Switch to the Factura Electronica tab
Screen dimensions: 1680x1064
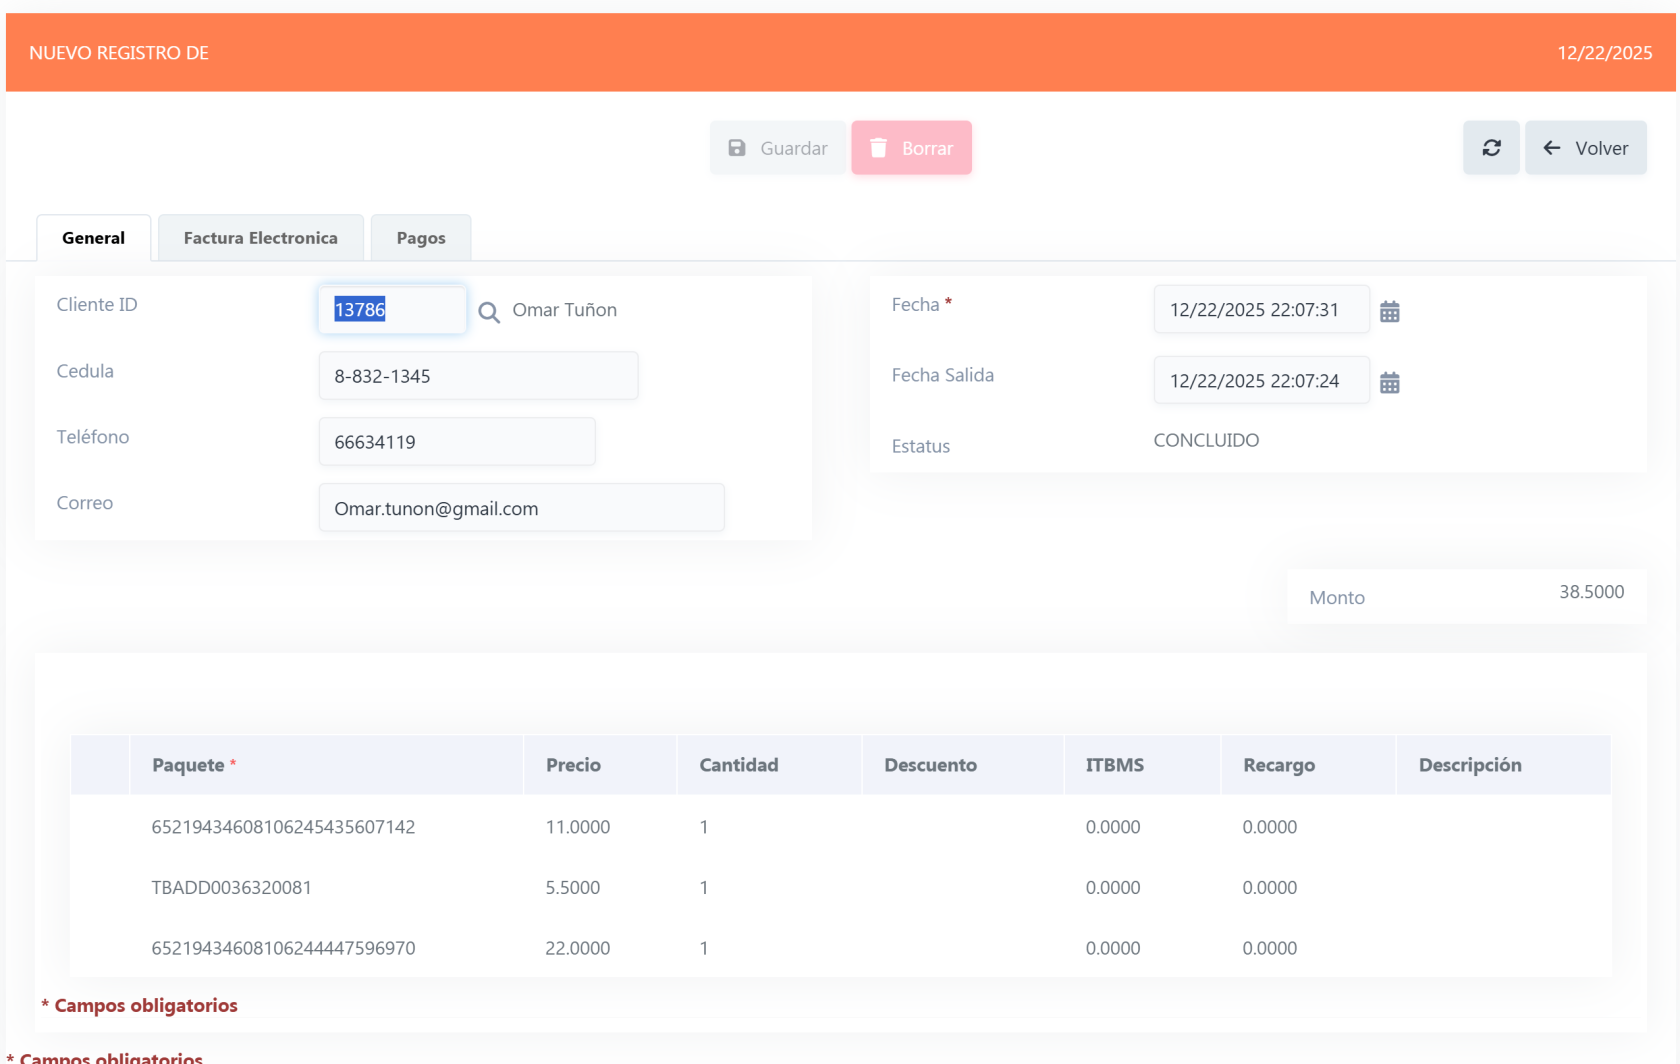260,238
